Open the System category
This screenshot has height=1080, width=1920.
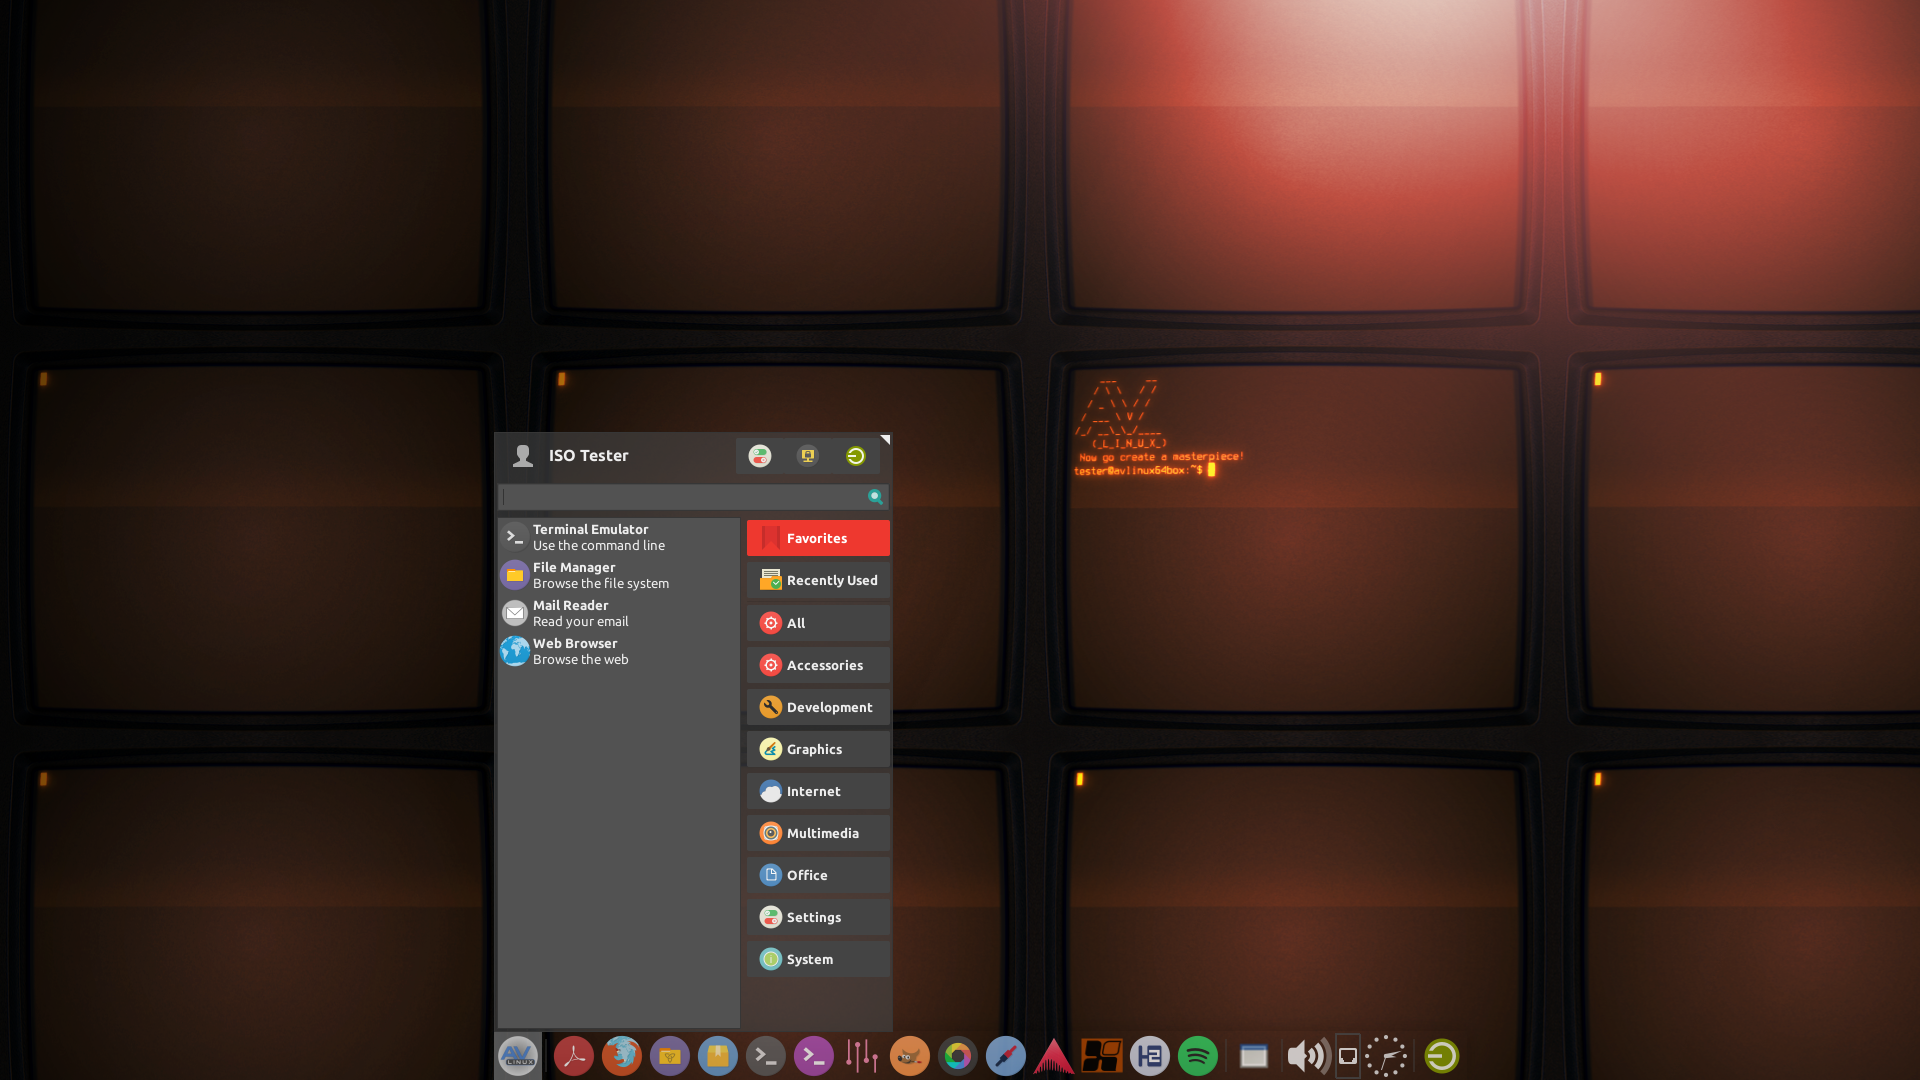click(818, 959)
